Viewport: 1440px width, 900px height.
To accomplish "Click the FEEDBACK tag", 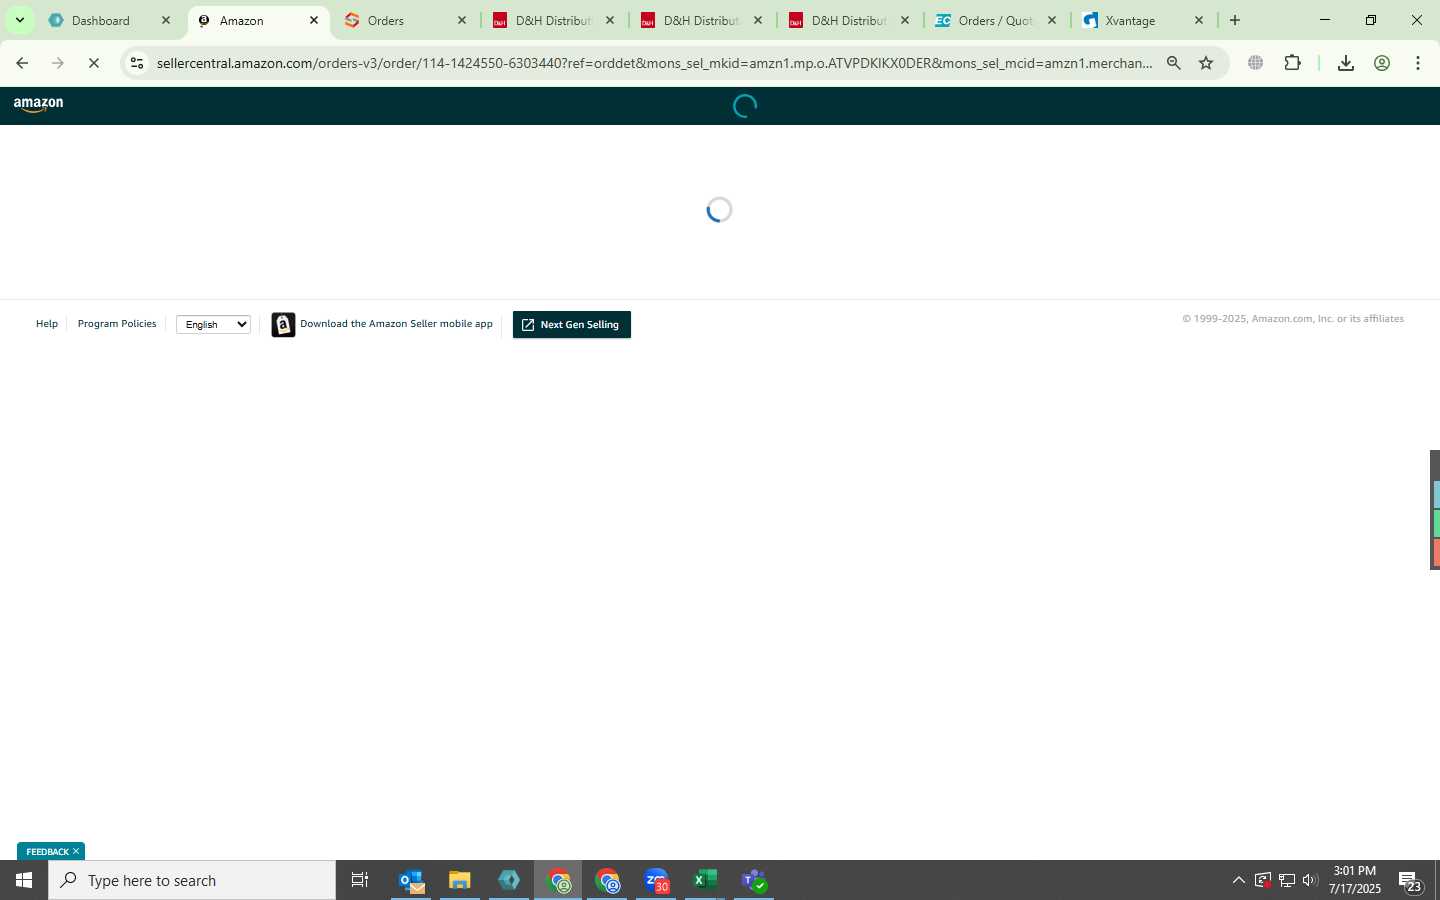I will 47,852.
